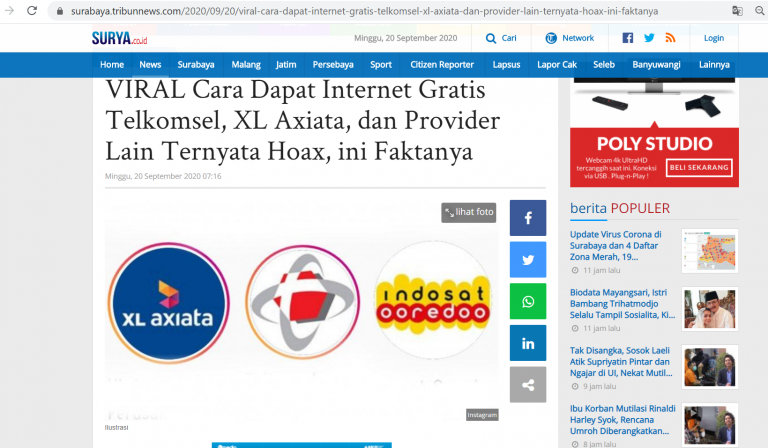
Task: Visit the Facebook page icon in header
Action: pyautogui.click(x=627, y=38)
